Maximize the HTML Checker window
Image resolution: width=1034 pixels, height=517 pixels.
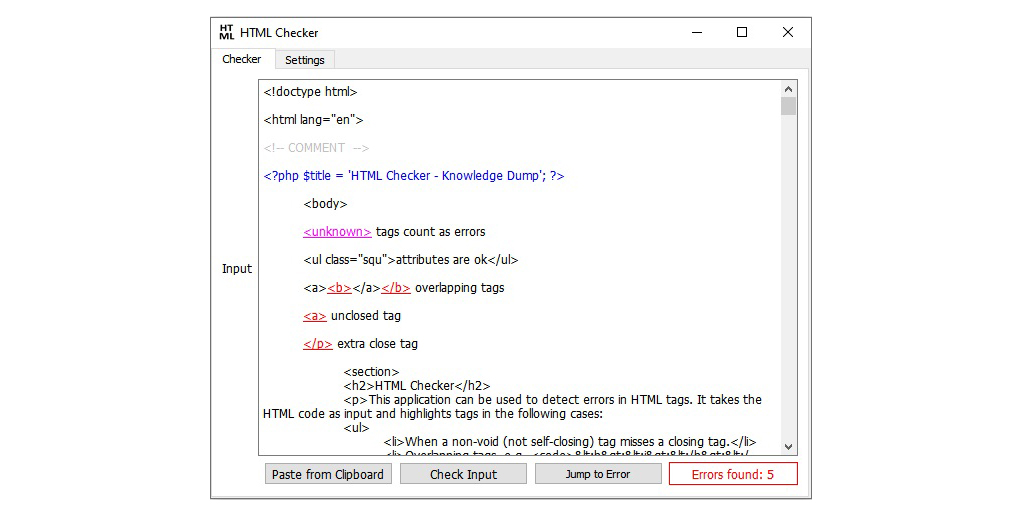click(742, 32)
